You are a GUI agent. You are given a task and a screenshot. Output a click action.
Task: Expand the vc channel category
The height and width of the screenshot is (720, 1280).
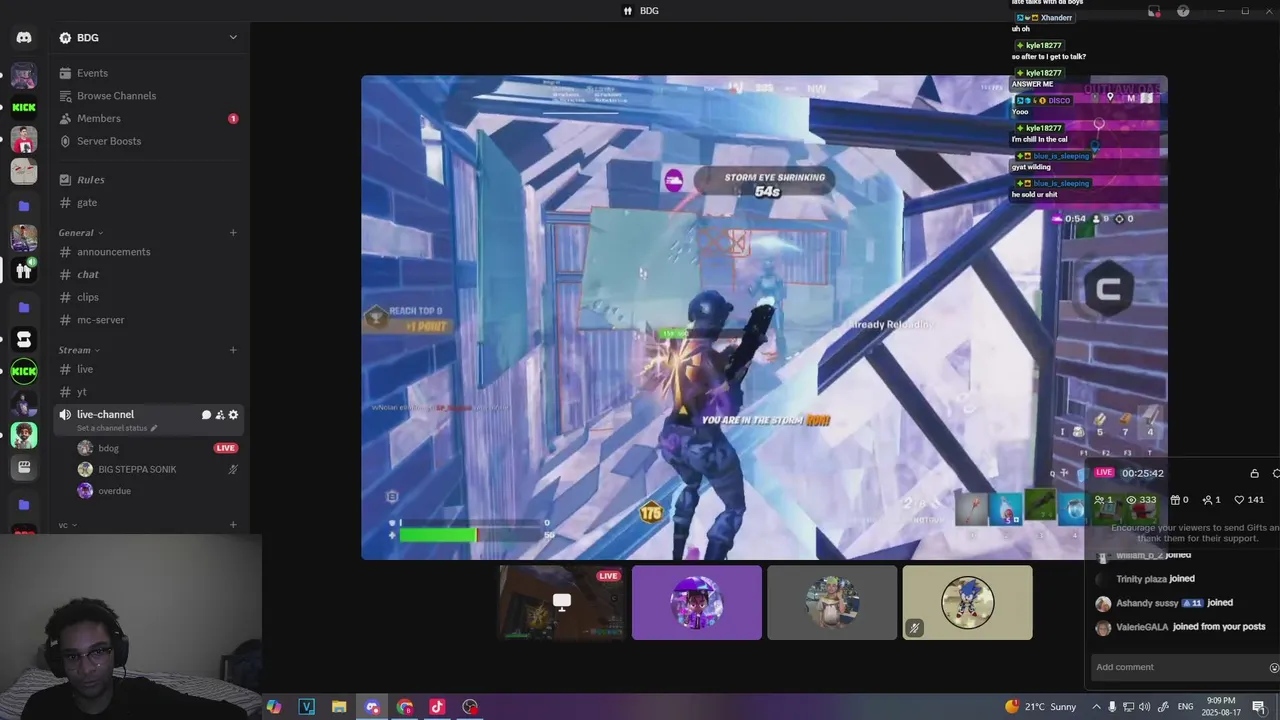pos(68,525)
